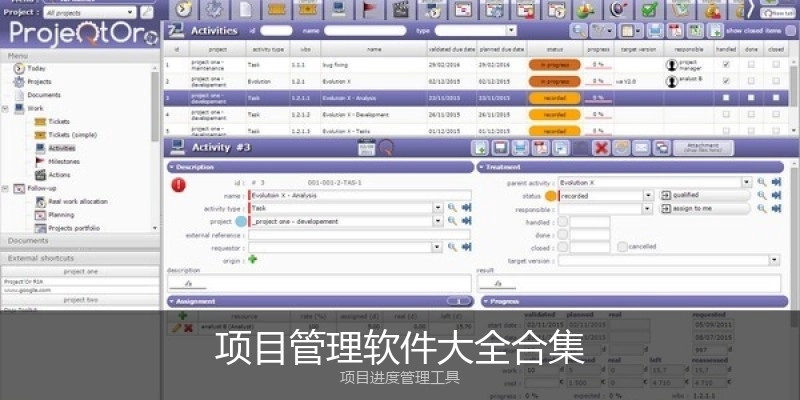
Task: Open the target version dropdown
Action: (x=775, y=260)
